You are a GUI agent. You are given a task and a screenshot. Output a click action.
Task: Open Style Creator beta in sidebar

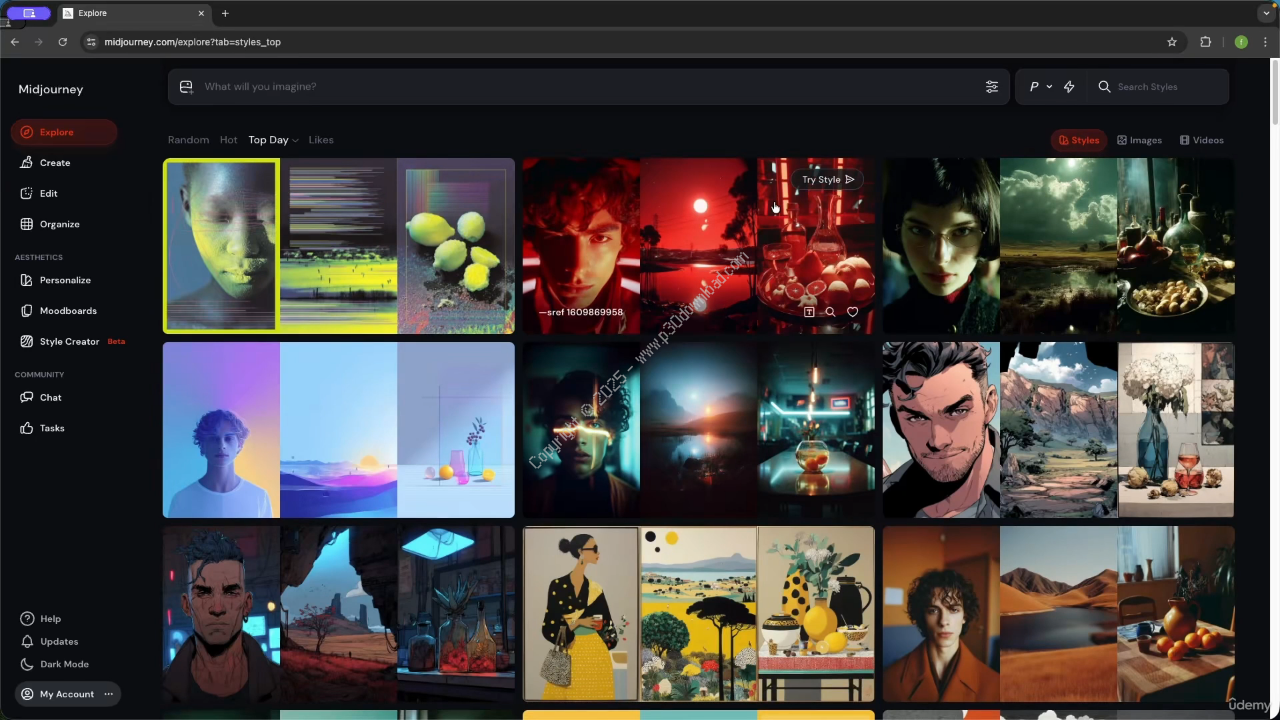coord(69,342)
